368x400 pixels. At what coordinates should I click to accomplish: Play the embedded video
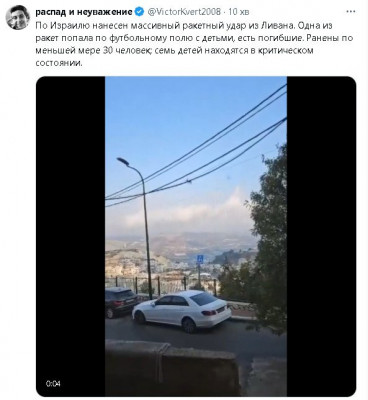(196, 236)
